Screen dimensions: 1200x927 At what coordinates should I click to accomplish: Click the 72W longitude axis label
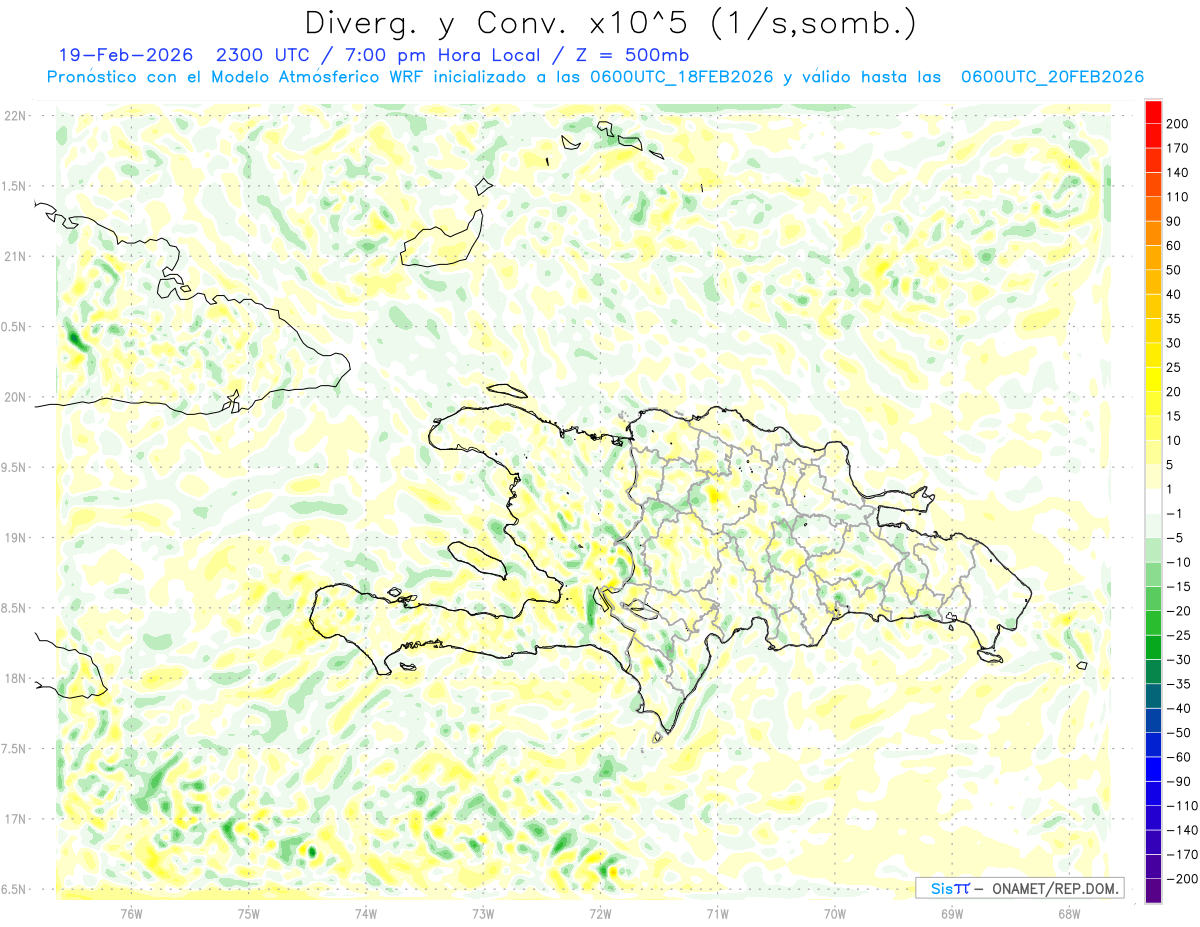pos(600,914)
